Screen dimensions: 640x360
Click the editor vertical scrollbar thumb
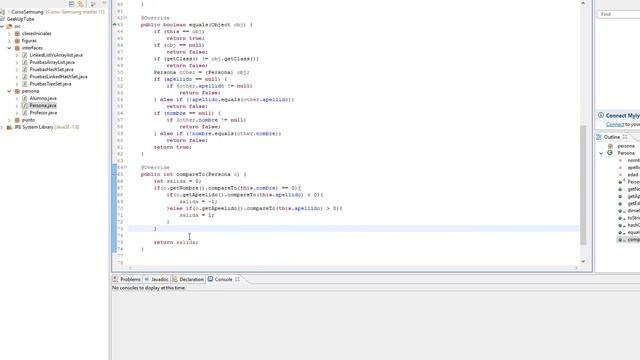pos(583,184)
